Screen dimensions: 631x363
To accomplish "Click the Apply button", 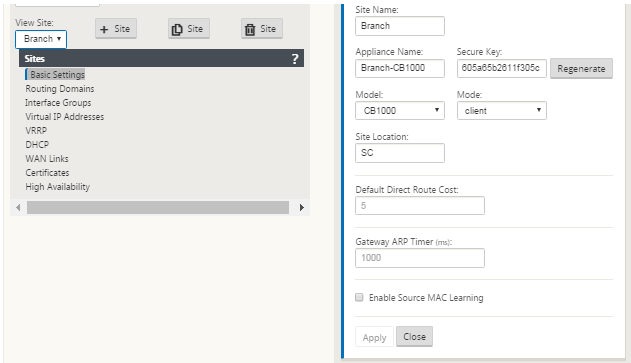I will (x=374, y=337).
